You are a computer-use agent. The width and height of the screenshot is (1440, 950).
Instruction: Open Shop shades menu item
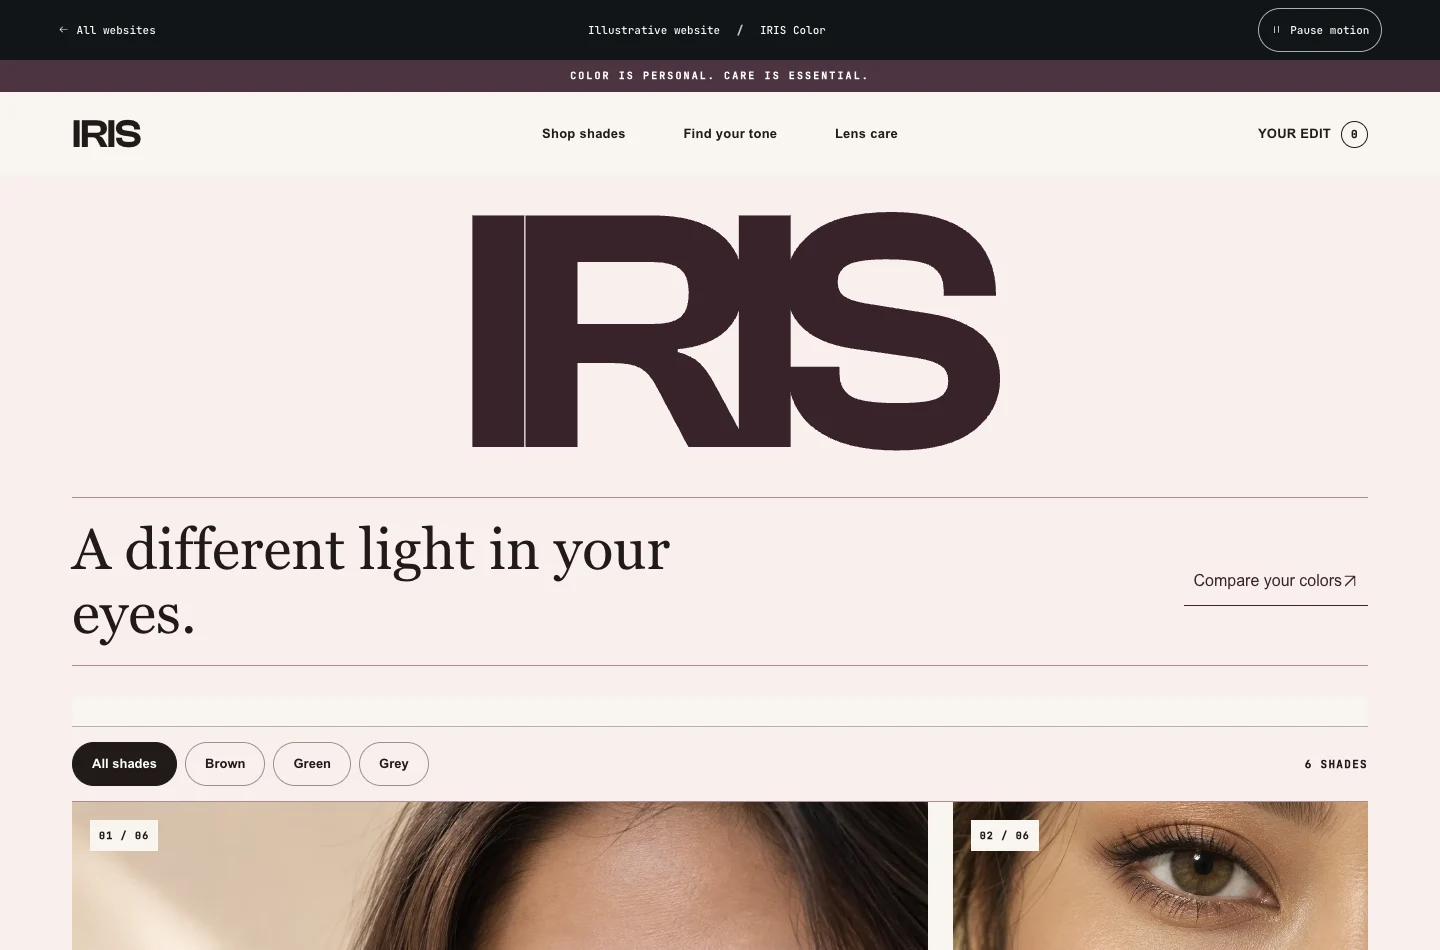click(583, 134)
